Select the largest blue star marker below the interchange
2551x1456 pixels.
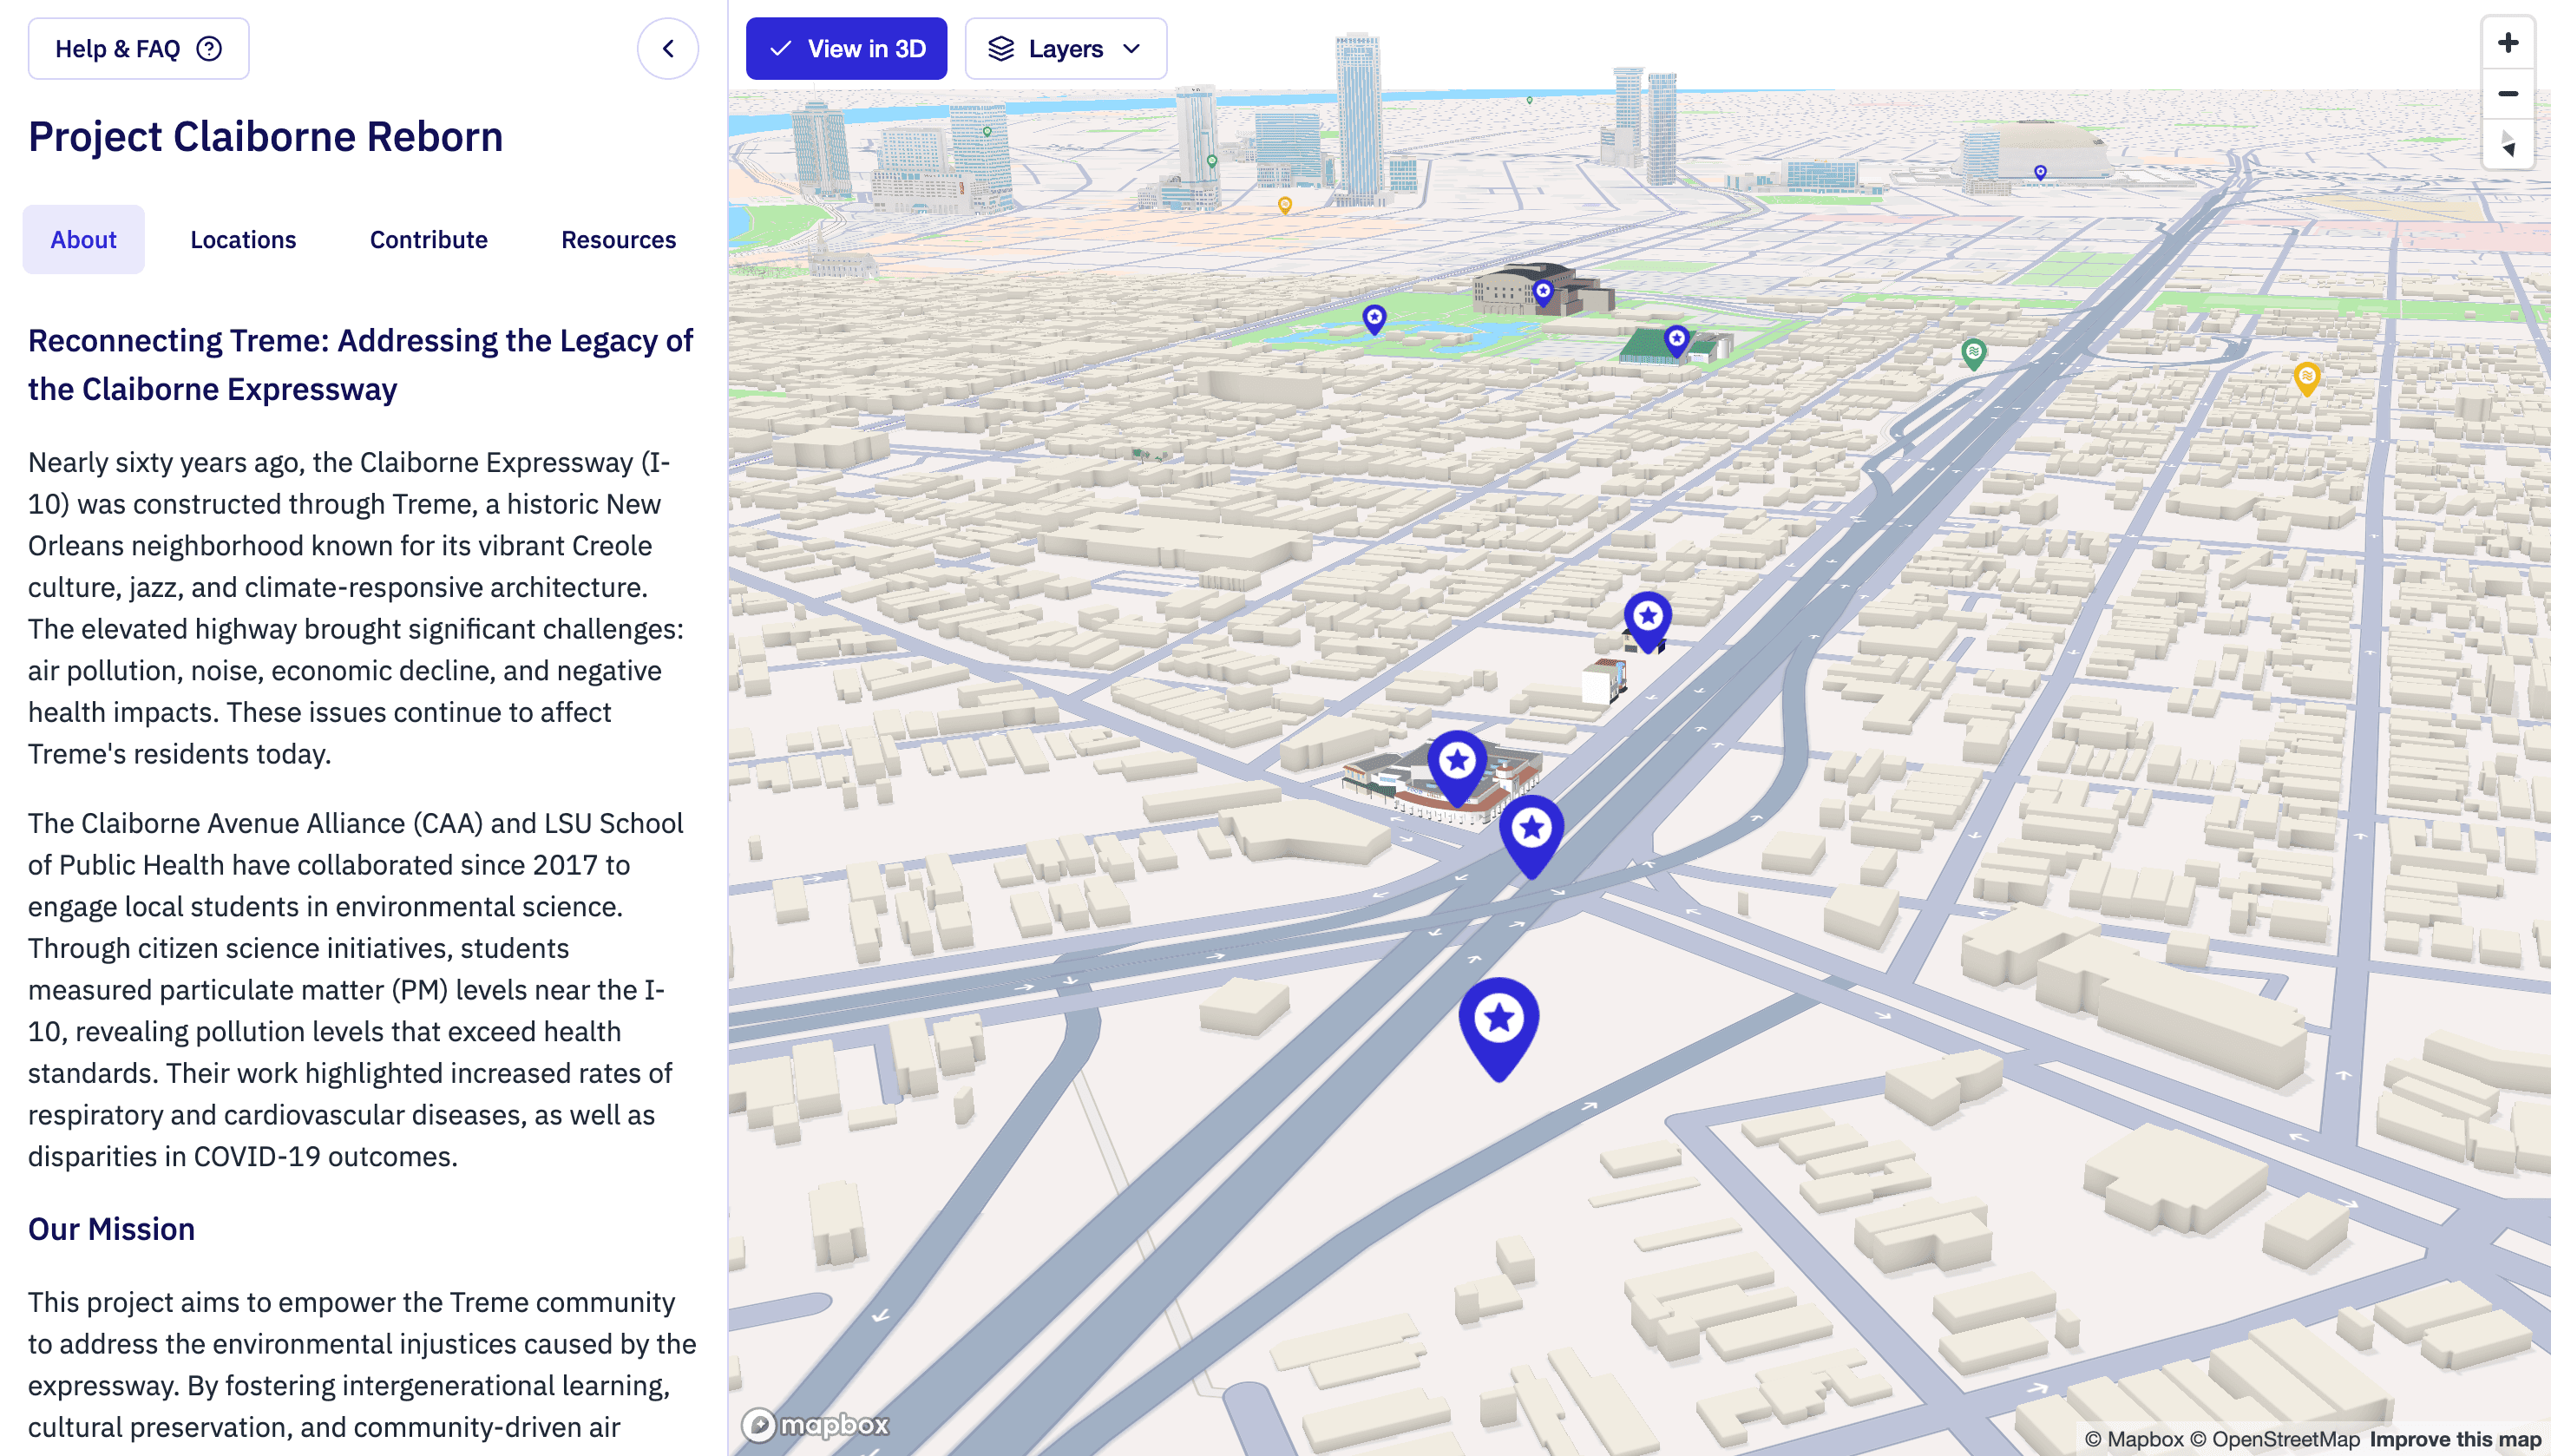click(x=1498, y=1028)
